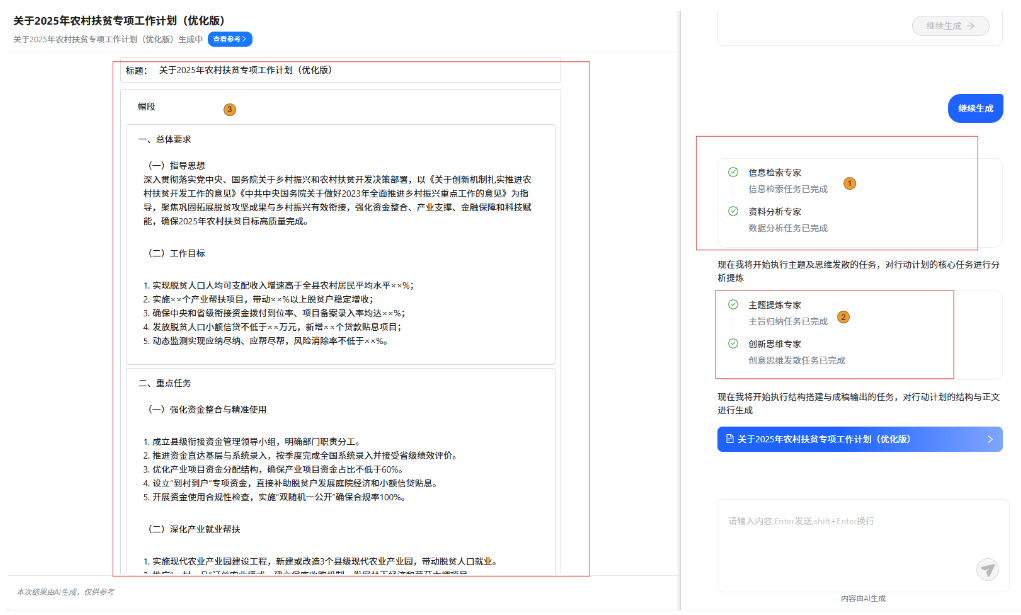Click document icon on blue work plan card
Viewport: 1021px width, 615px height.
tap(730, 439)
